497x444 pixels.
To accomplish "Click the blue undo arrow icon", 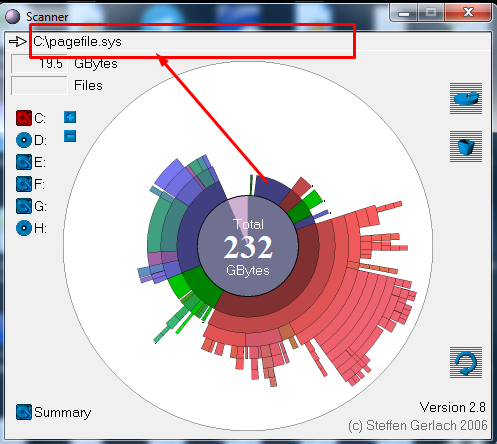I will coord(466,362).
